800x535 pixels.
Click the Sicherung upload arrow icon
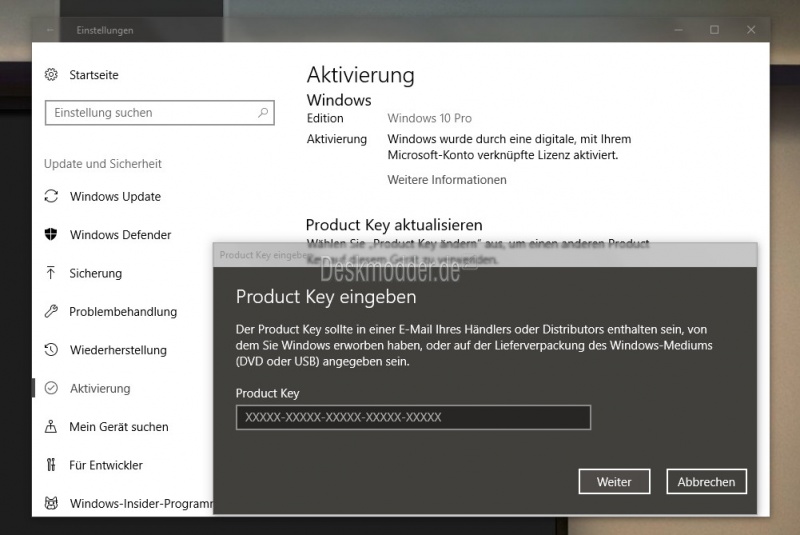point(51,273)
